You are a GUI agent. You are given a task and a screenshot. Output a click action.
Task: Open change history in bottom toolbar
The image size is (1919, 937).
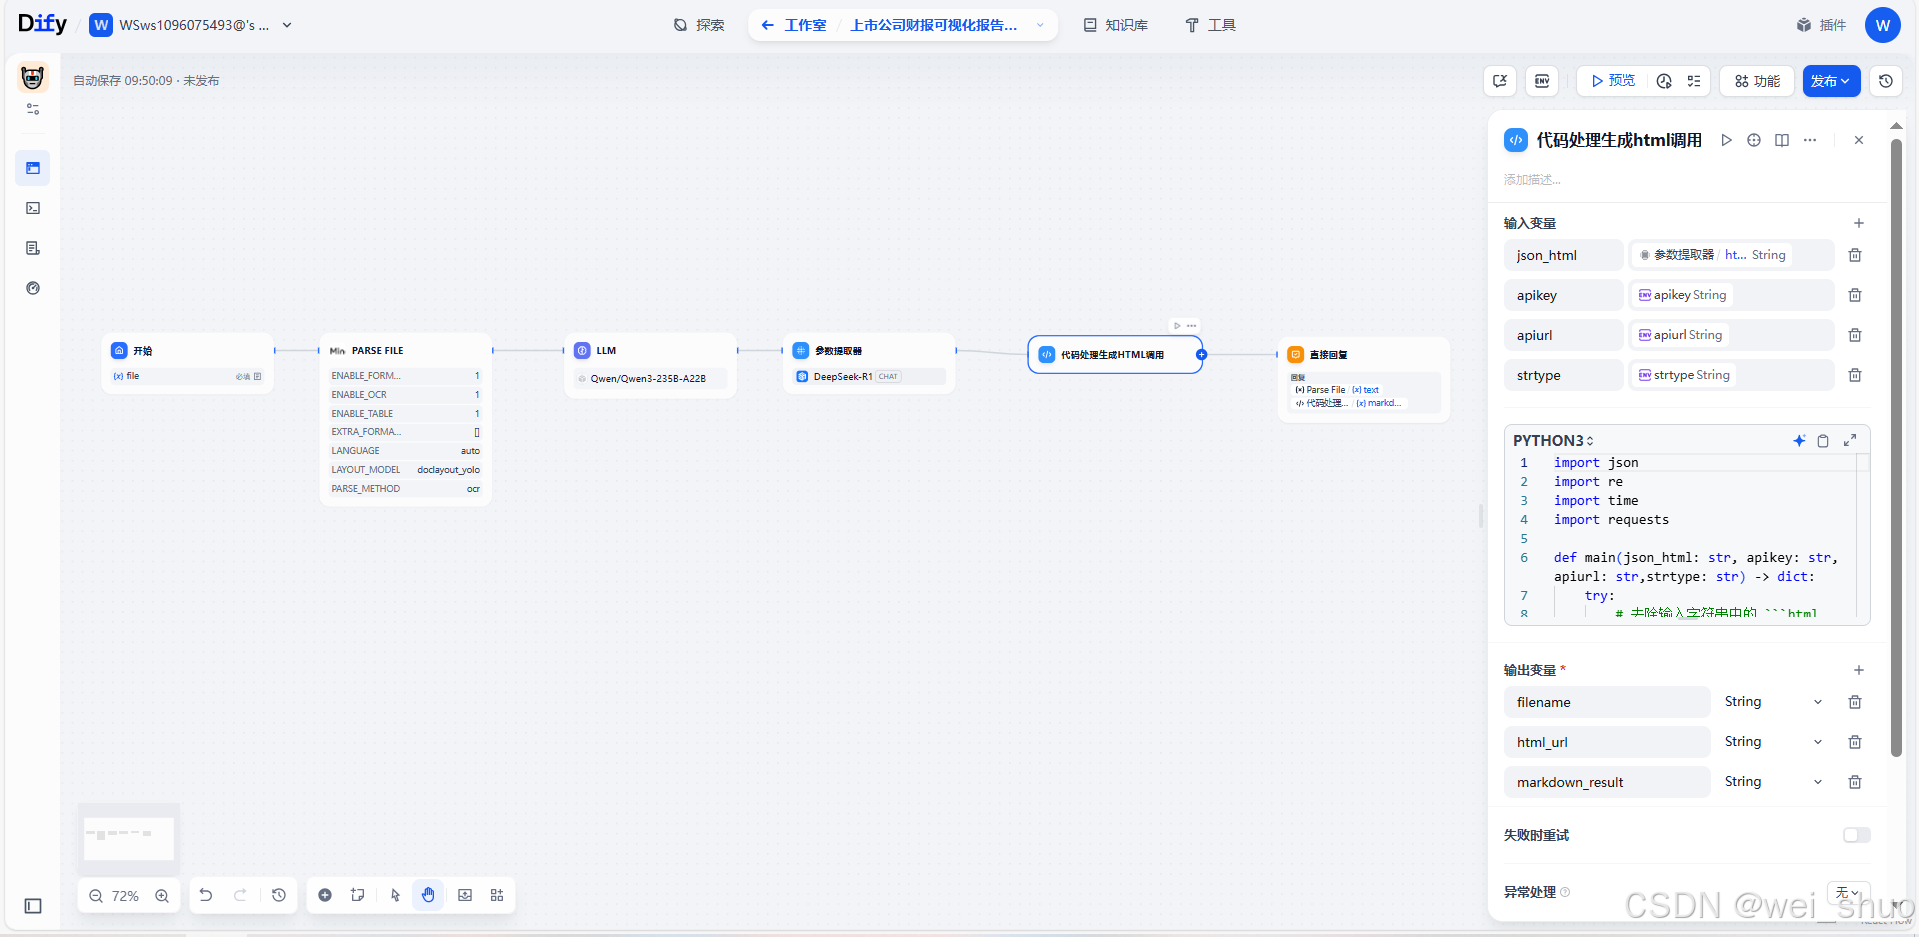coord(279,895)
